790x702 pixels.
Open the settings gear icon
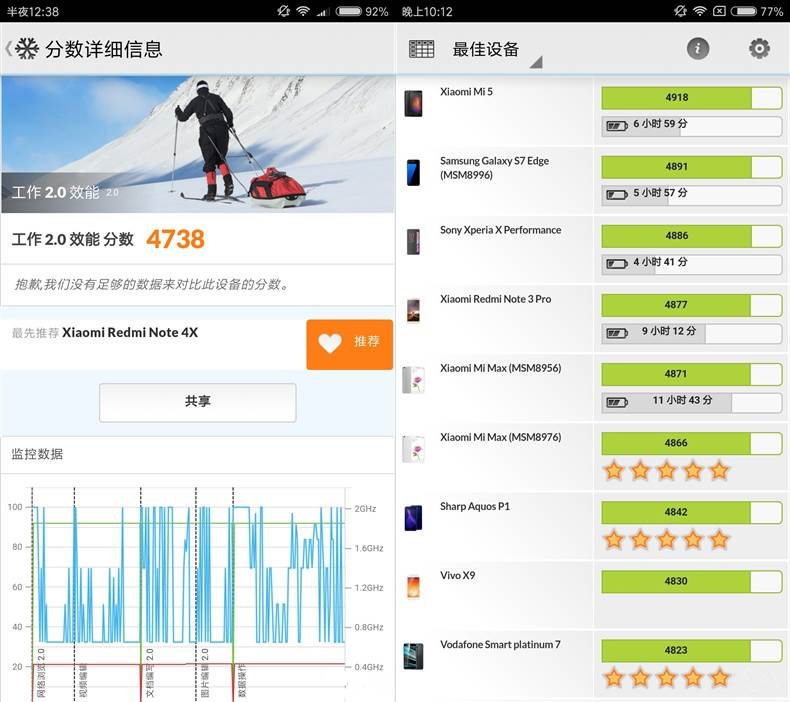coord(759,48)
